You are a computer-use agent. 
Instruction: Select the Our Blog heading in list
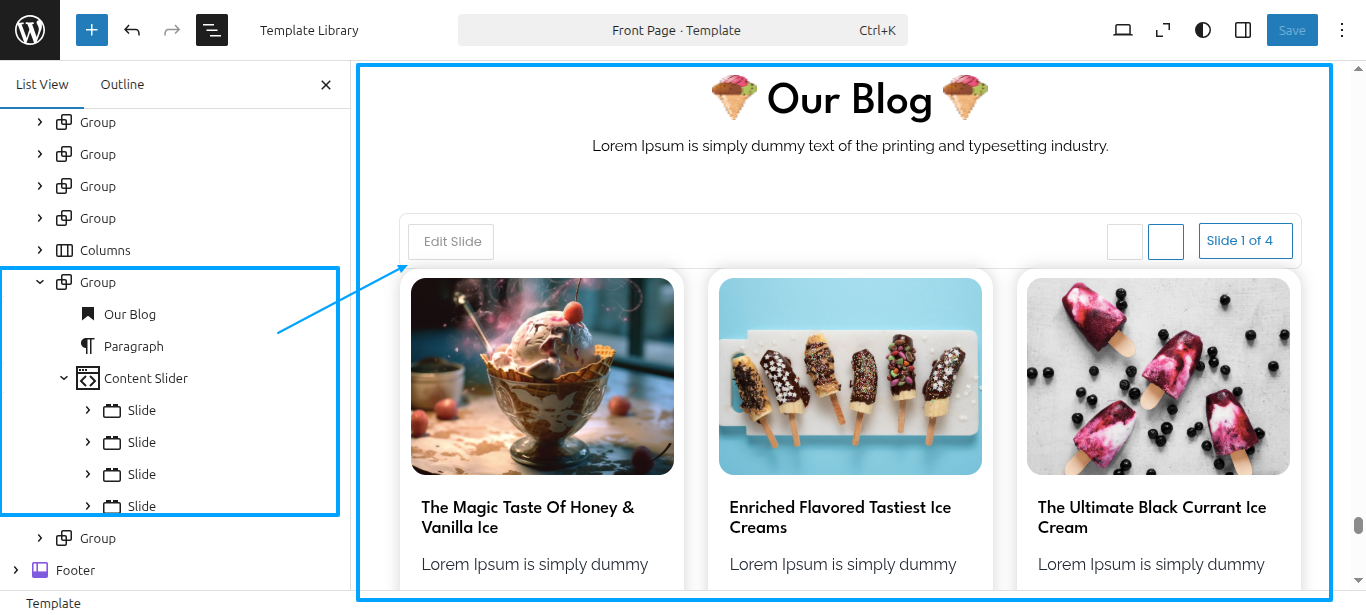[x=130, y=314]
